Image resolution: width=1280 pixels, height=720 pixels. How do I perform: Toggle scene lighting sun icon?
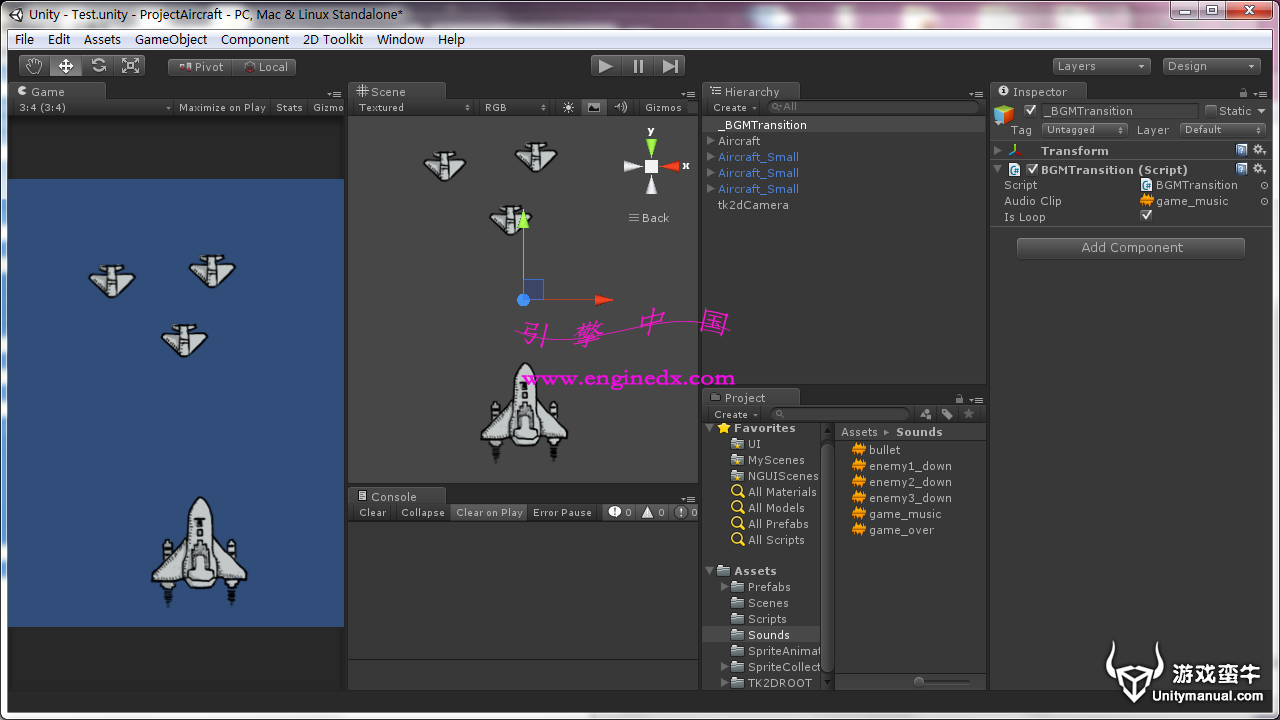click(568, 108)
